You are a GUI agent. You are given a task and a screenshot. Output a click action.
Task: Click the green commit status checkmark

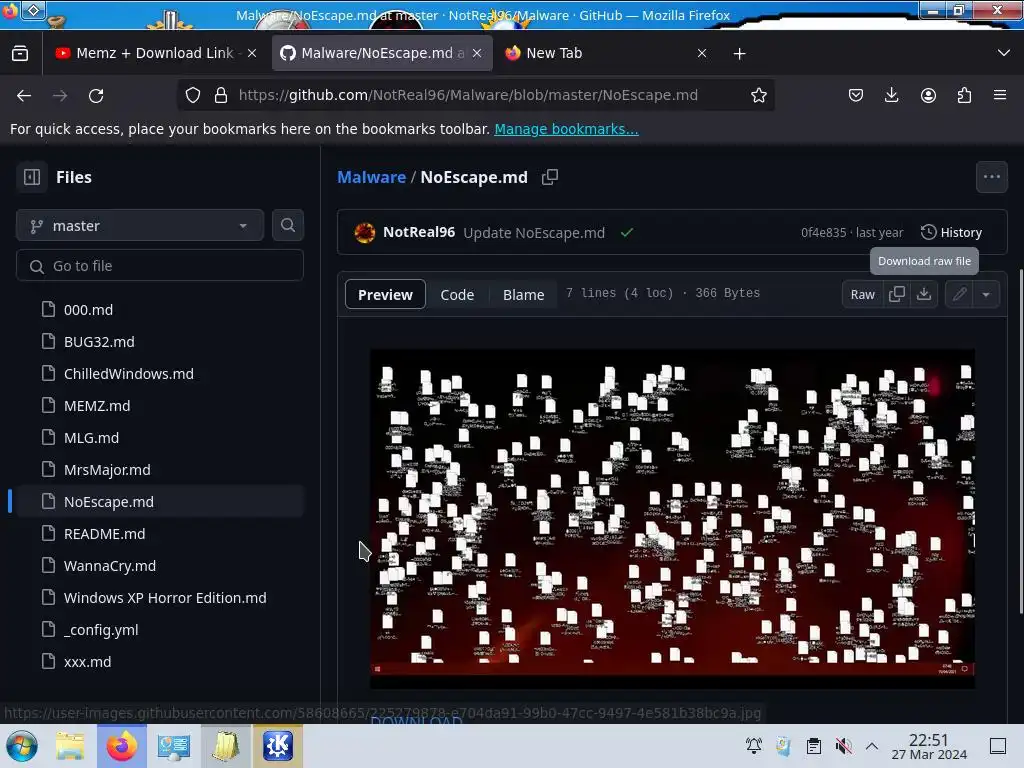(627, 232)
